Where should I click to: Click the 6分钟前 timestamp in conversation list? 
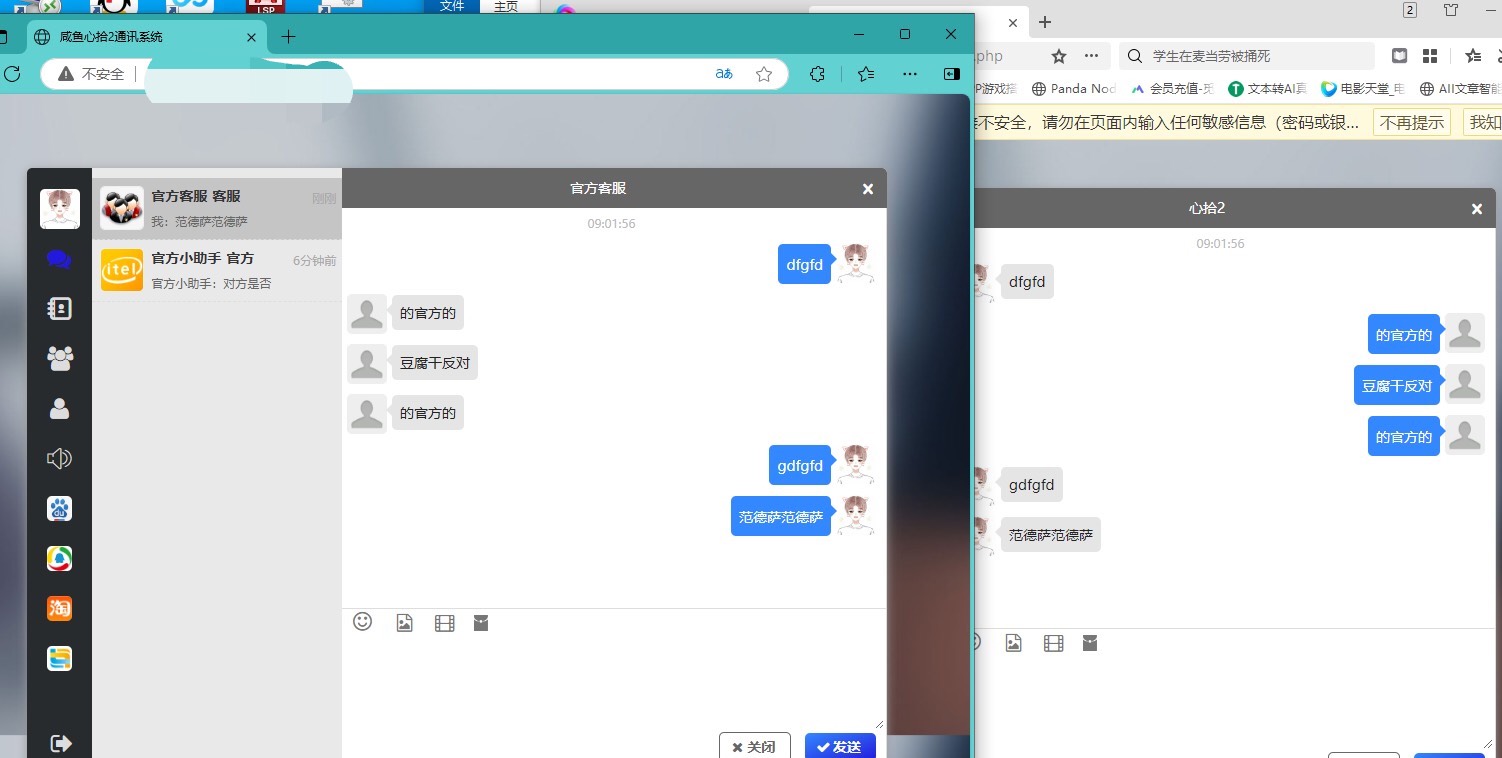pyautogui.click(x=314, y=261)
